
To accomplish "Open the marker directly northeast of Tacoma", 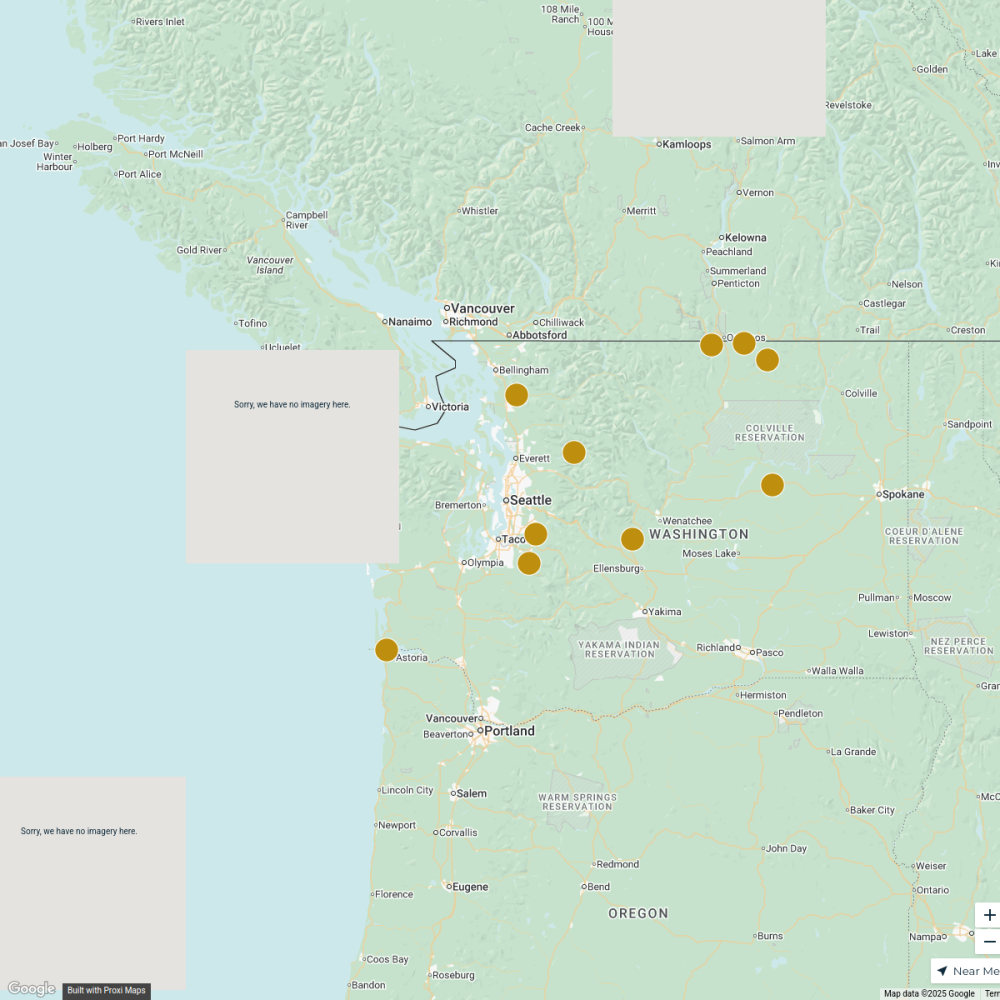I will point(536,534).
